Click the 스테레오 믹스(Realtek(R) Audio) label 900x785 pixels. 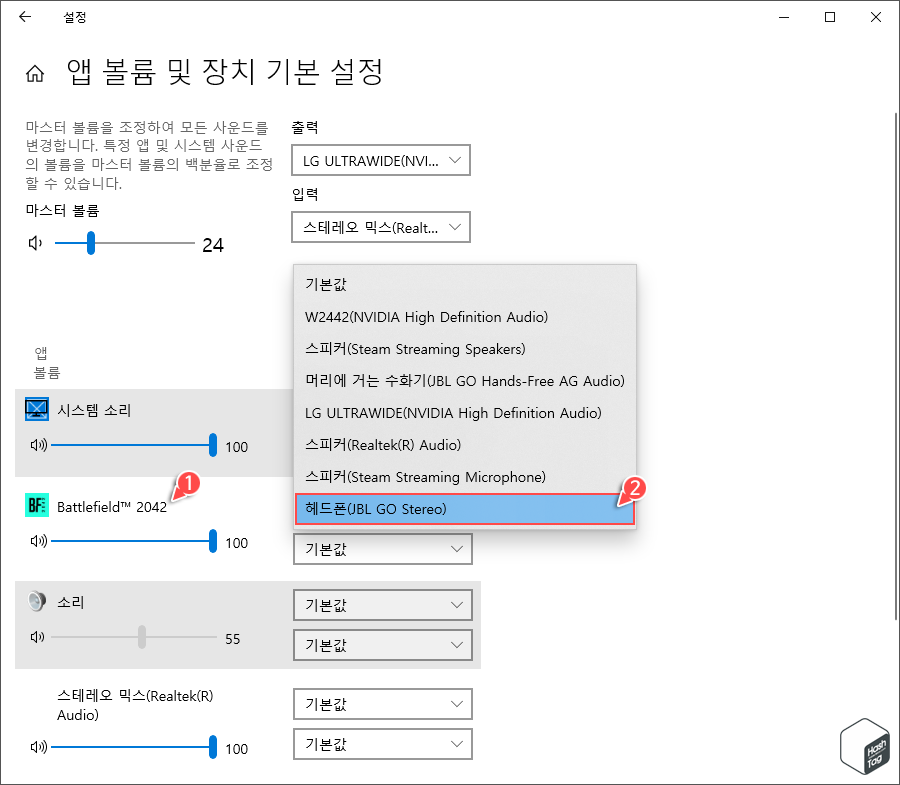coord(135,705)
